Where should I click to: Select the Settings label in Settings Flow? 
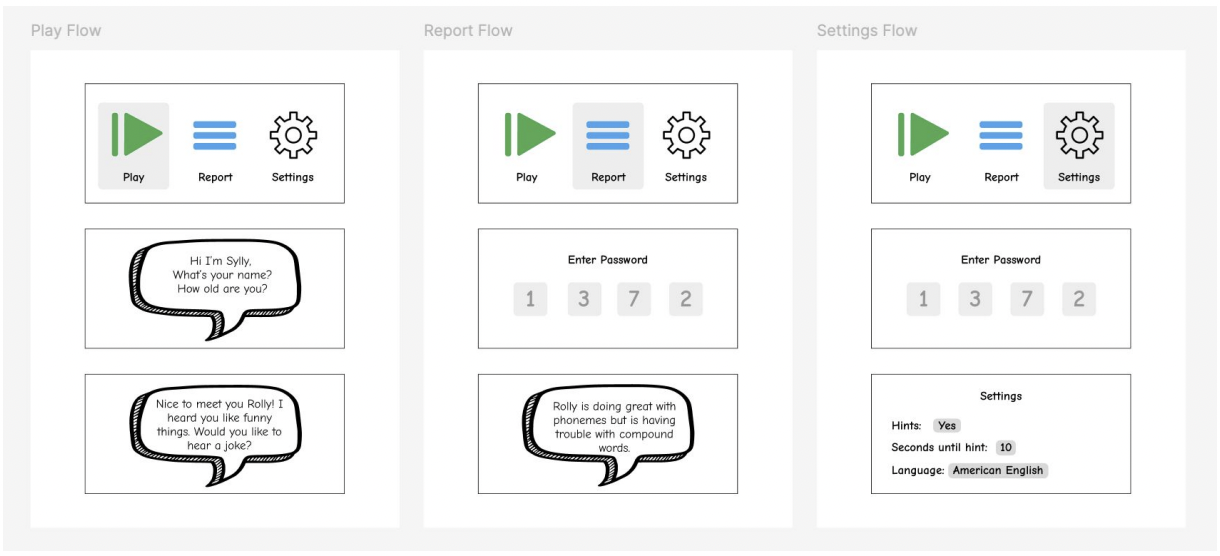[1079, 177]
